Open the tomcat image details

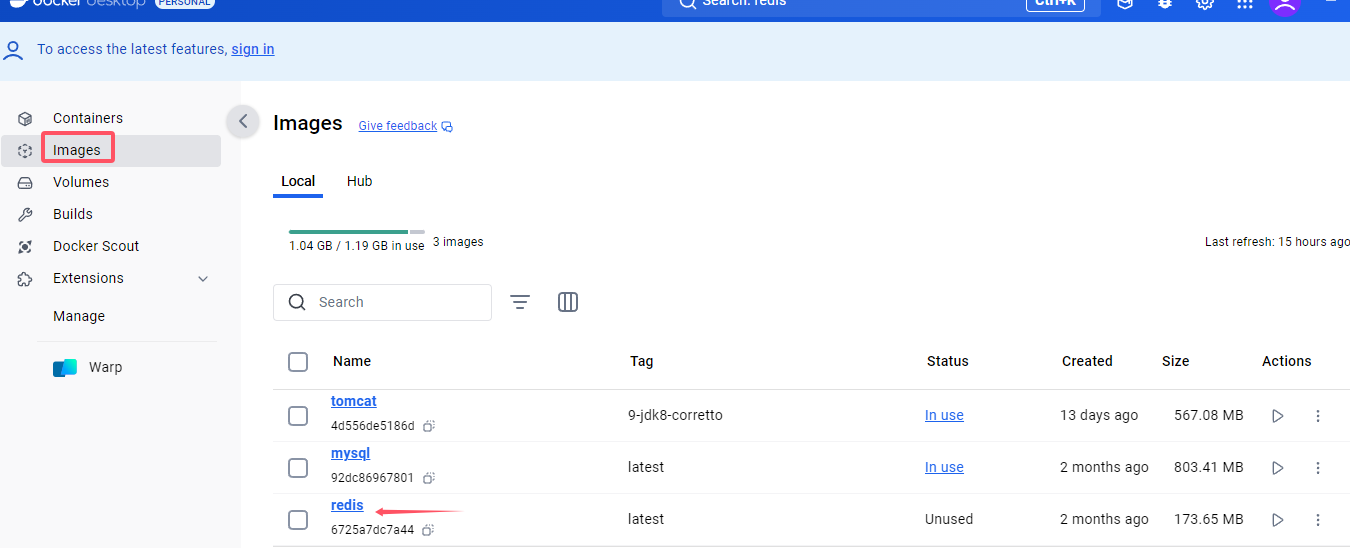(x=354, y=401)
